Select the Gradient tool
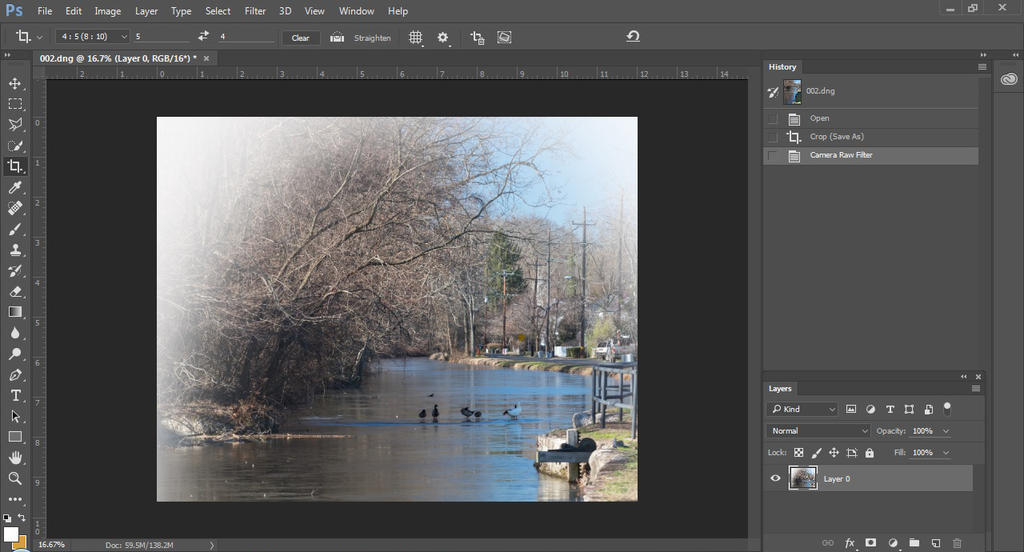Viewport: 1024px width, 552px height. point(15,312)
